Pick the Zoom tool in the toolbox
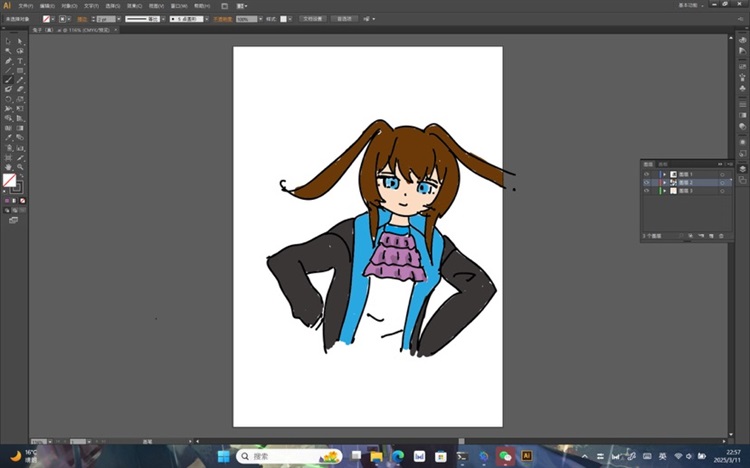The height and width of the screenshot is (468, 750). (x=20, y=167)
